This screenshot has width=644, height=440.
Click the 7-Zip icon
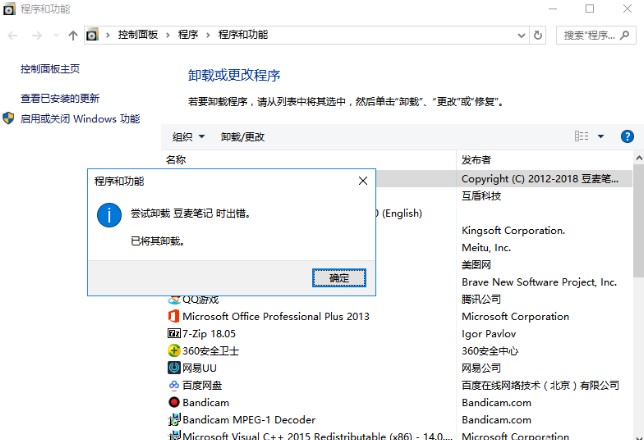(174, 333)
